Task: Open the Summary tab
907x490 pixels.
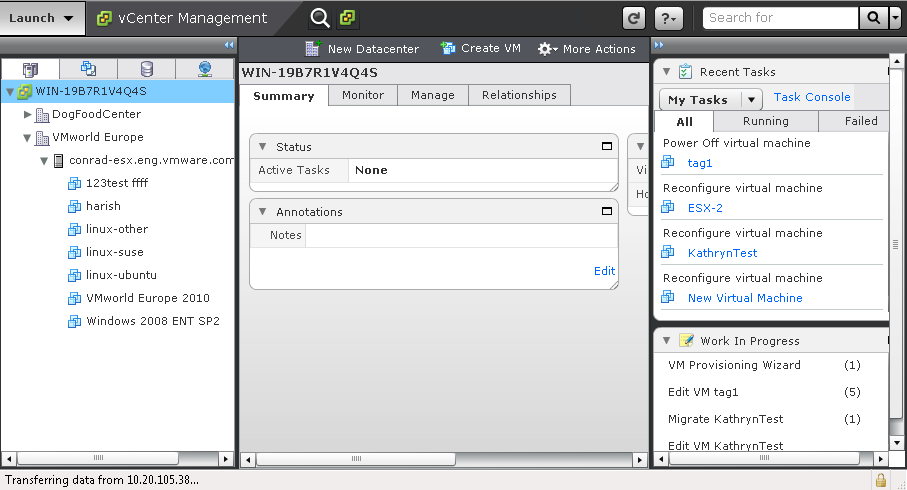Action: coord(283,95)
